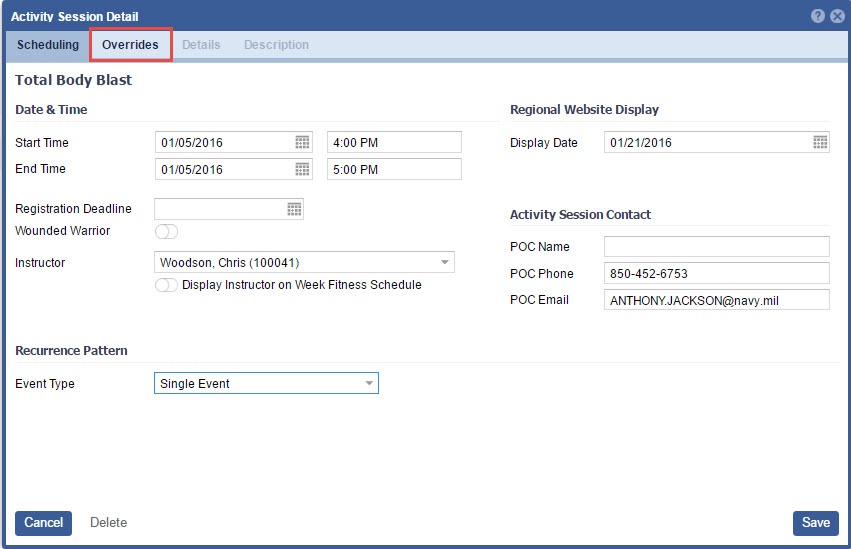Open the Details tab
The height and width of the screenshot is (549, 851).
pos(201,45)
